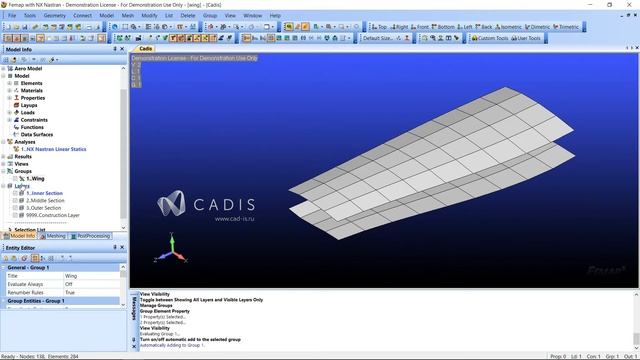Image resolution: width=640 pixels, height=360 pixels.
Task: Expand the Properties tree node
Action: [x=9, y=98]
